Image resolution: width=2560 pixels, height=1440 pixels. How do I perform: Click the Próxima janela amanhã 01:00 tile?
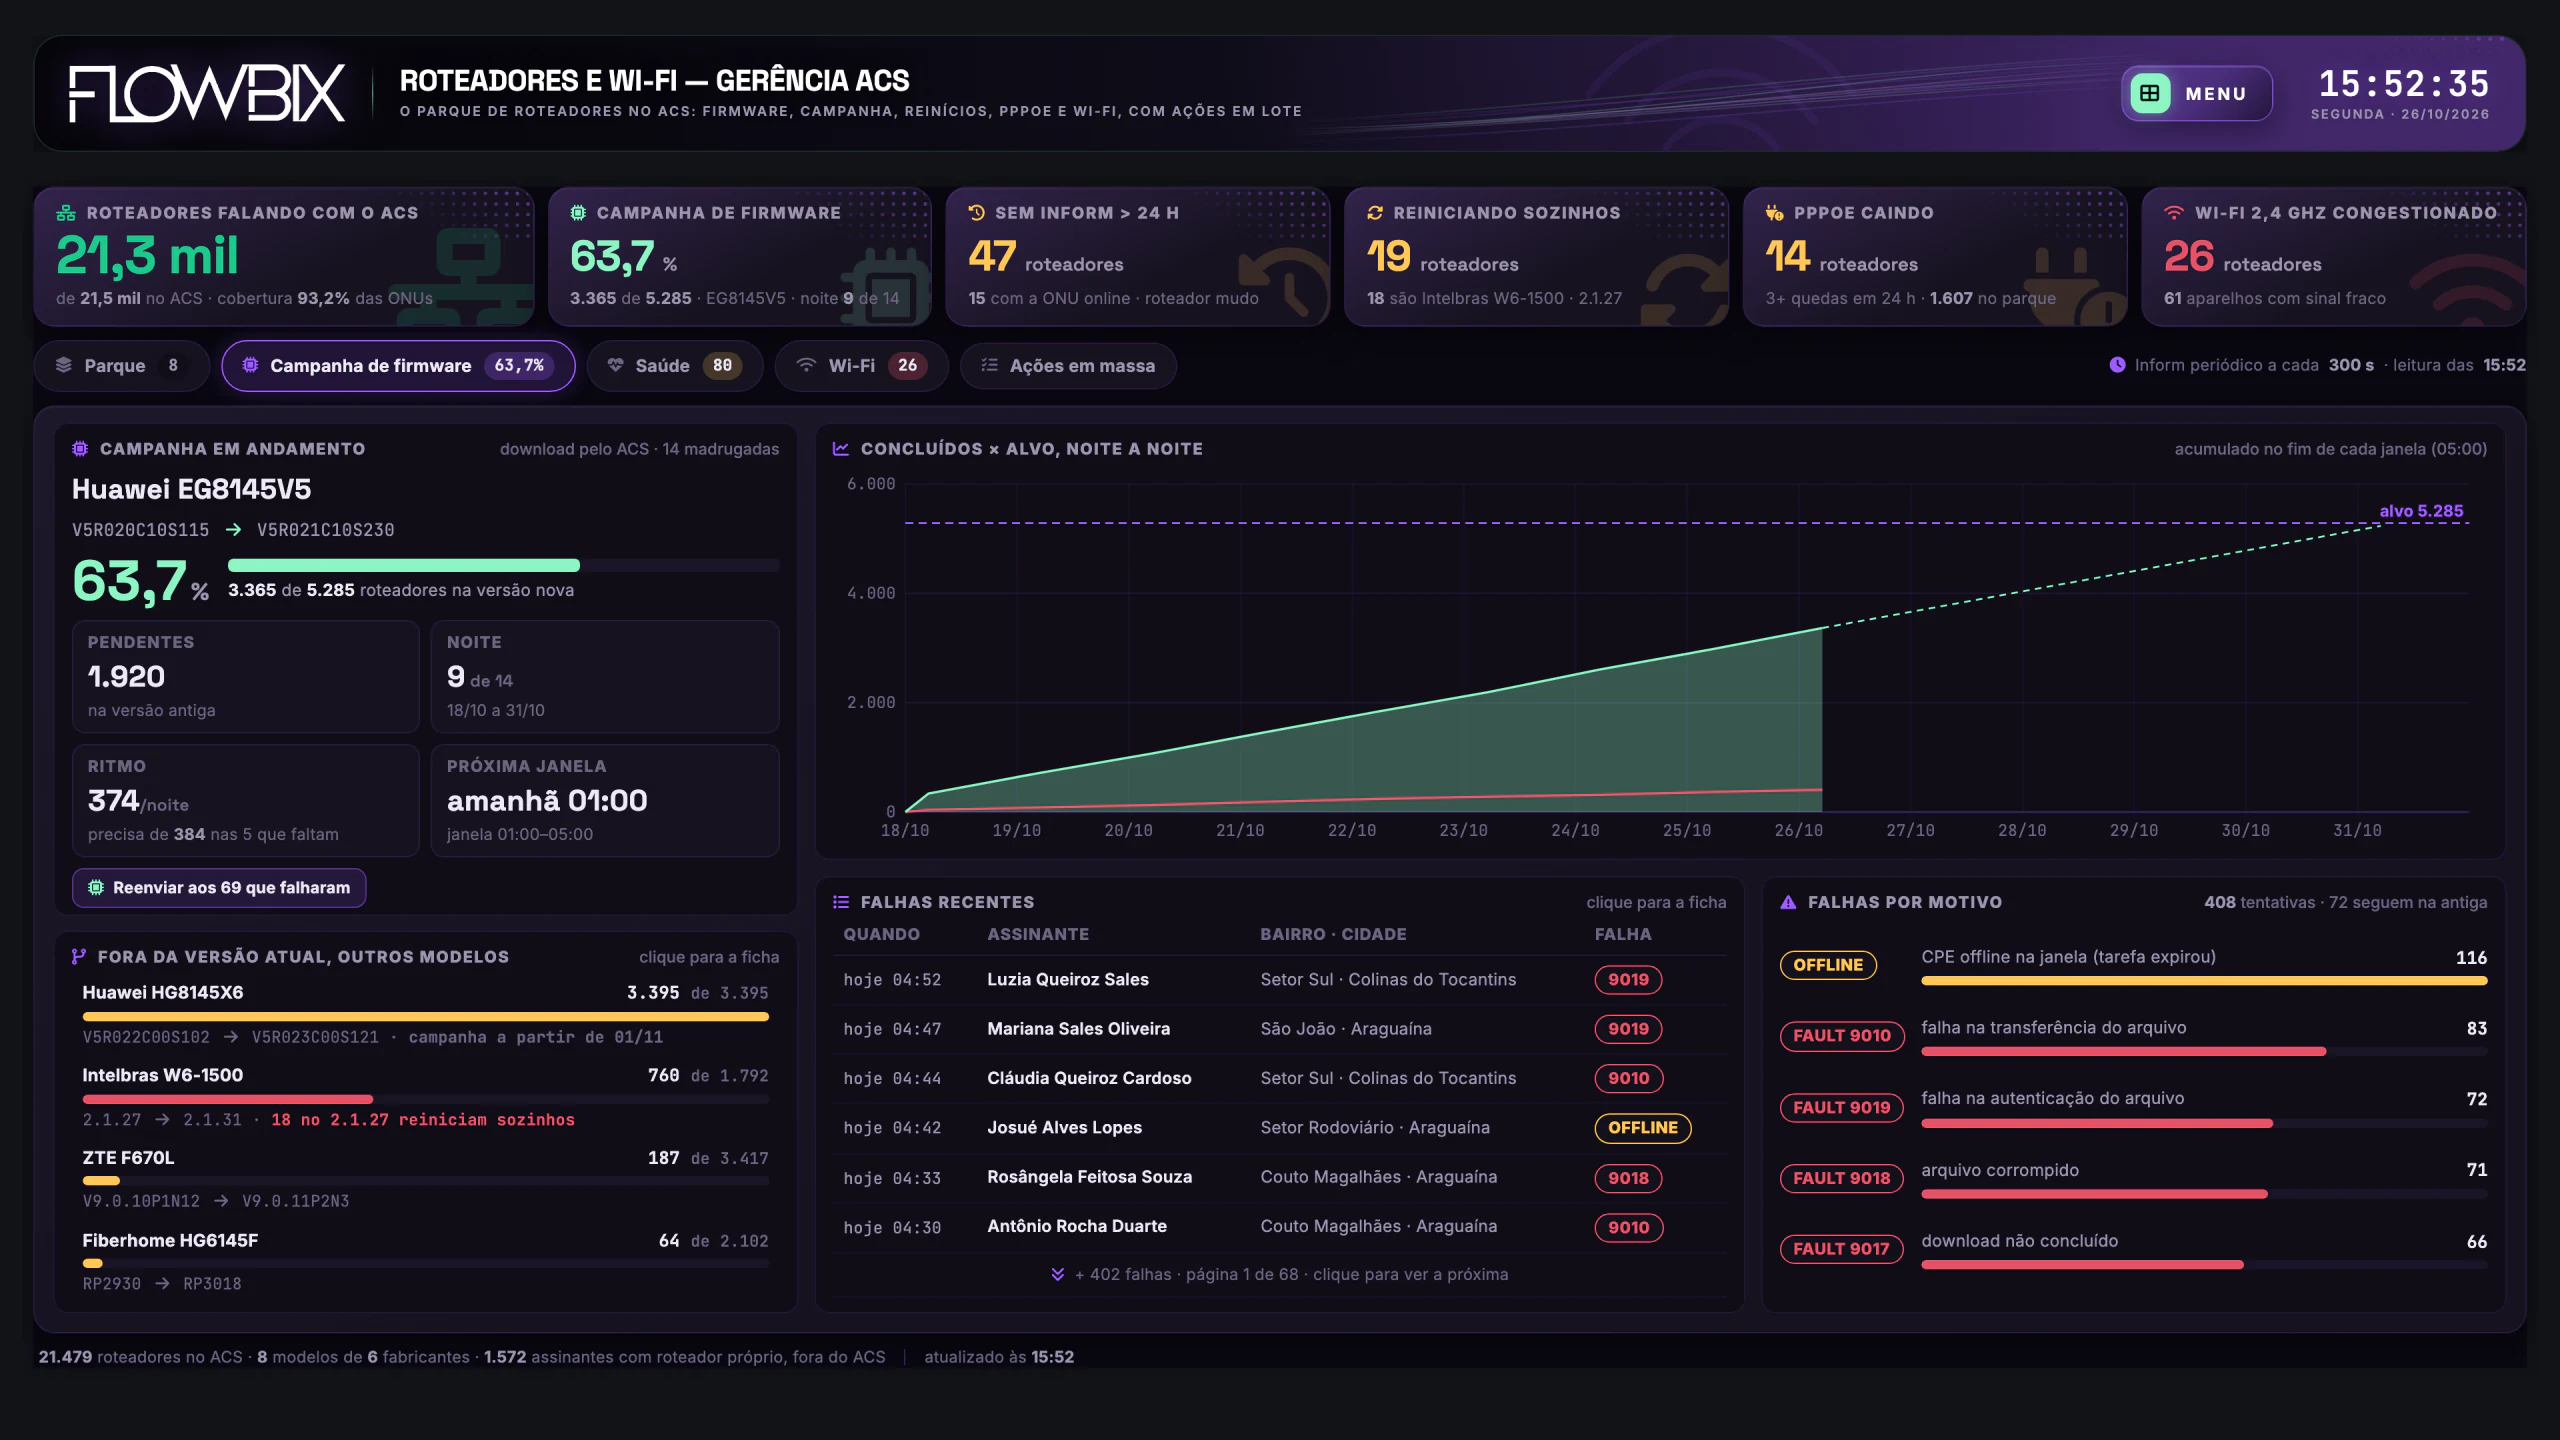605,801
